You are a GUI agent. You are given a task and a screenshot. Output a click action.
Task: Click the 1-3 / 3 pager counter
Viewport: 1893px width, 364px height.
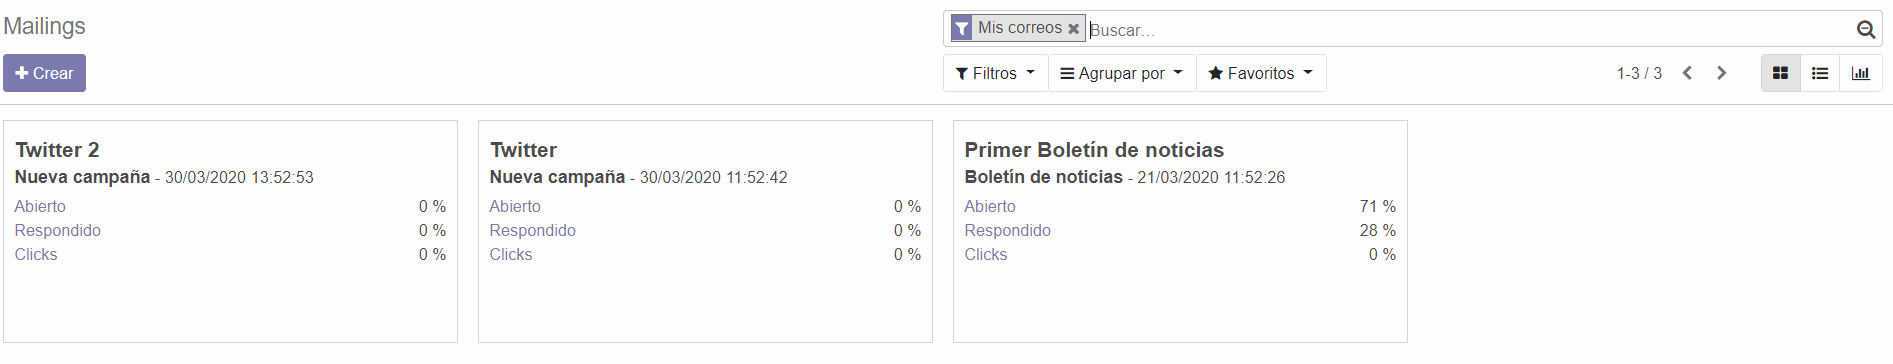click(x=1639, y=73)
